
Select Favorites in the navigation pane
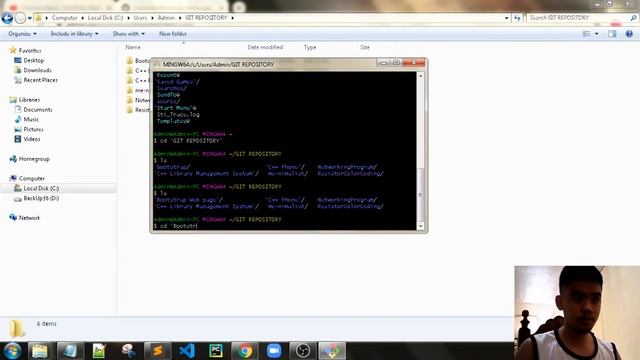click(30, 51)
